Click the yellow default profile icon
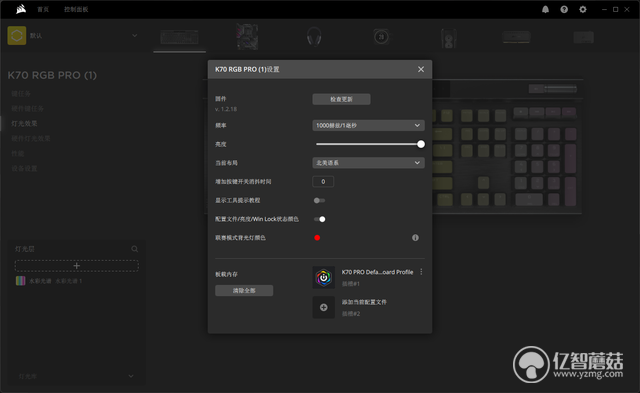640x393 pixels. coord(17,36)
